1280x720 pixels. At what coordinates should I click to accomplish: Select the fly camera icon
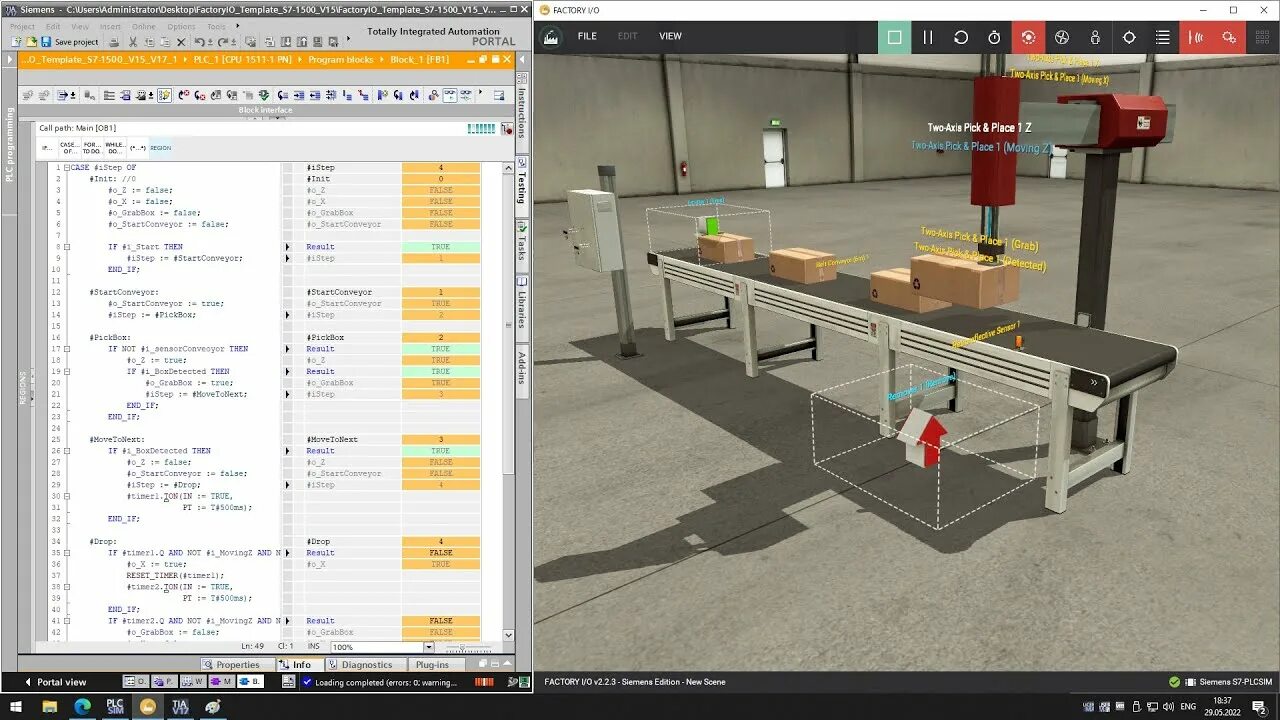1062,37
